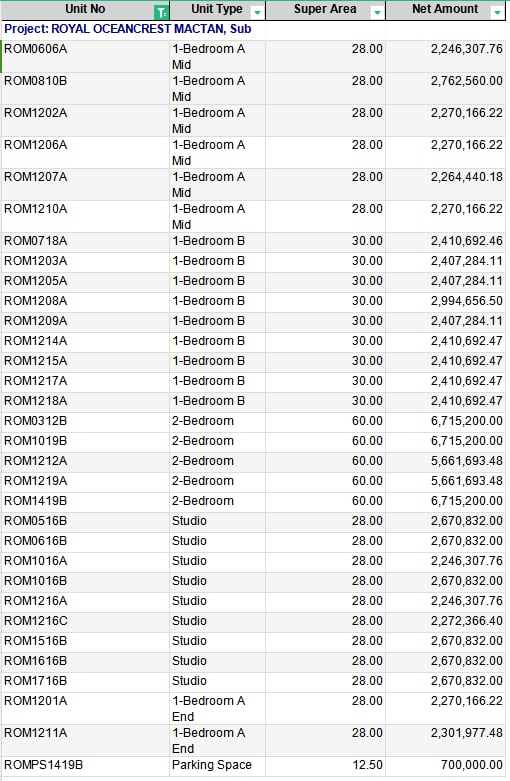This screenshot has width=510, height=781.
Task: Select Studio type cell for ROM0516B
Action: 217,521
